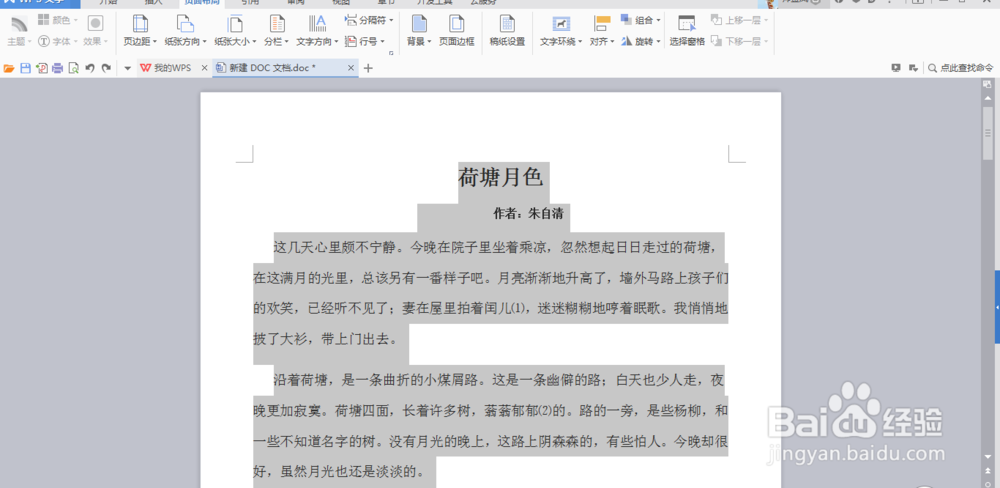1000x488 pixels.
Task: Close the 我的WPS tab
Action: tap(204, 68)
